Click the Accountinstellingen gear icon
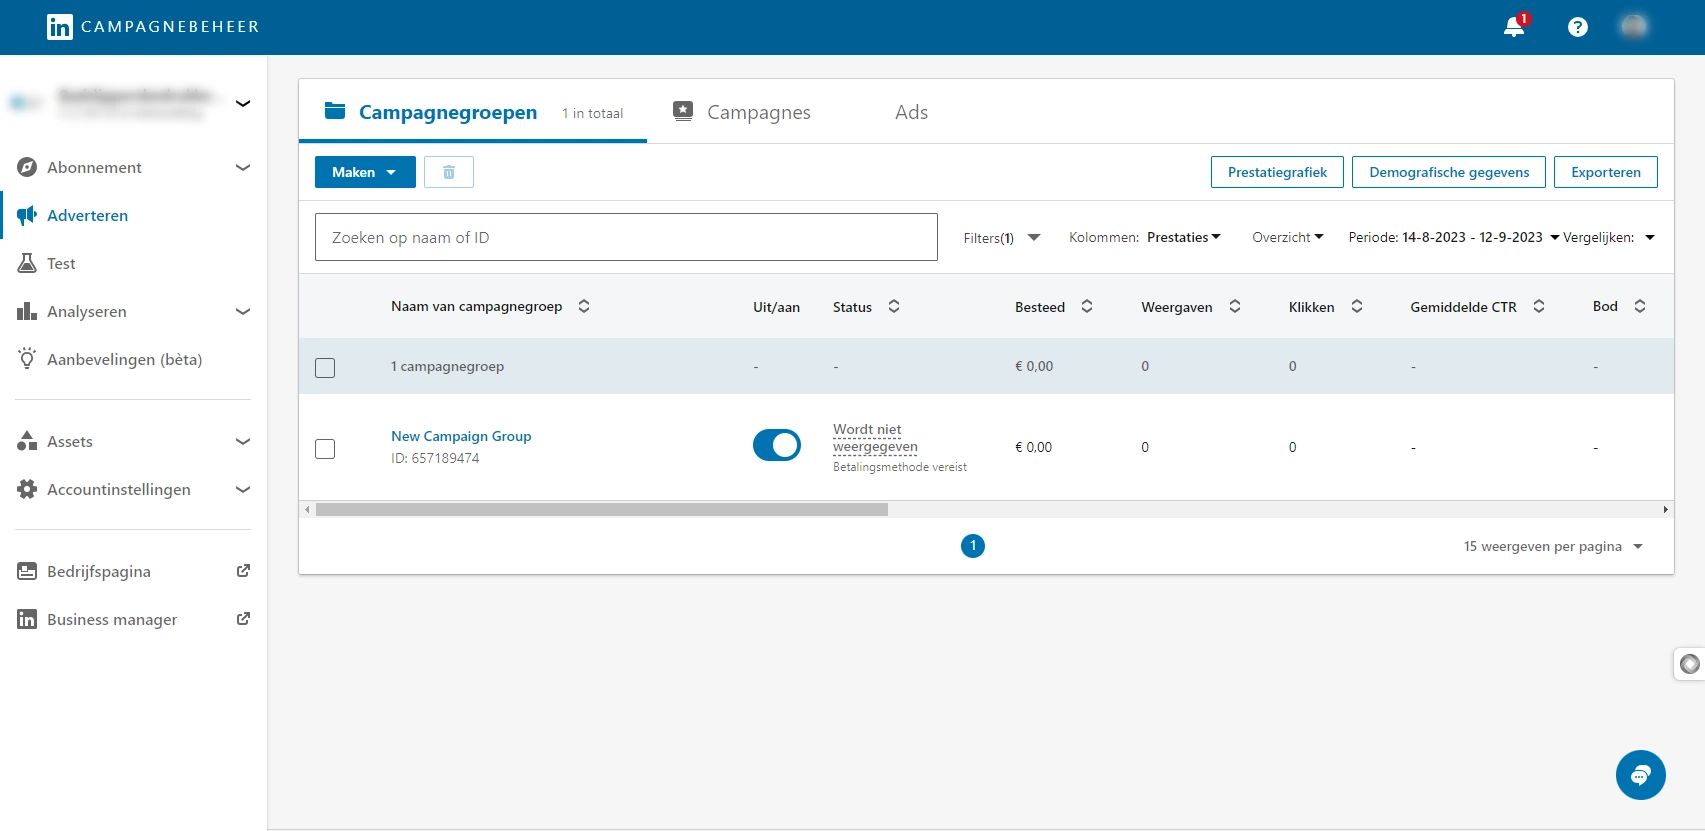1705x831 pixels. [27, 489]
